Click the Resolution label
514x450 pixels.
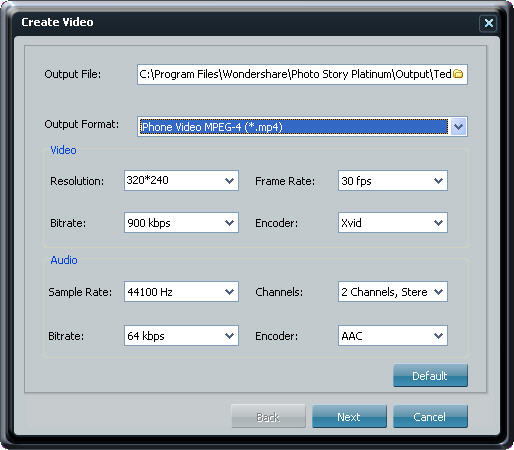77,181
